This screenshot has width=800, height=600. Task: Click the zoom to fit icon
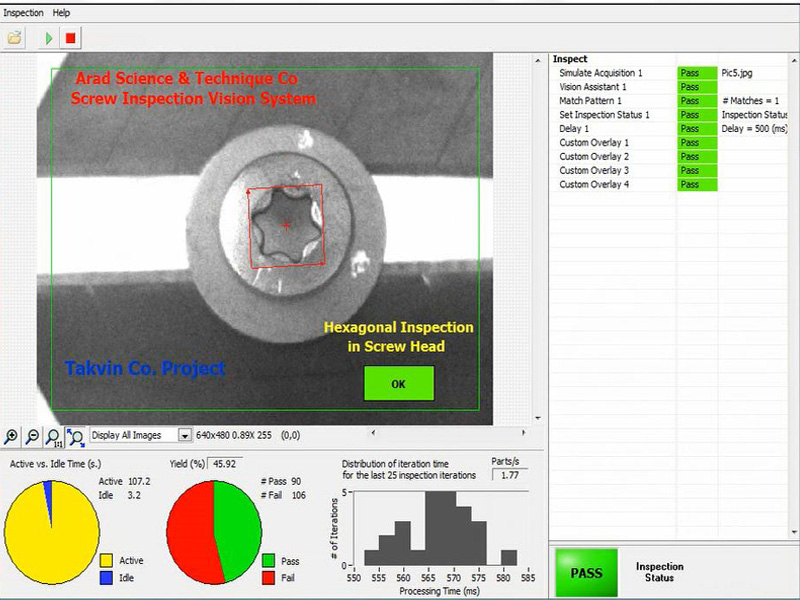[x=75, y=436]
